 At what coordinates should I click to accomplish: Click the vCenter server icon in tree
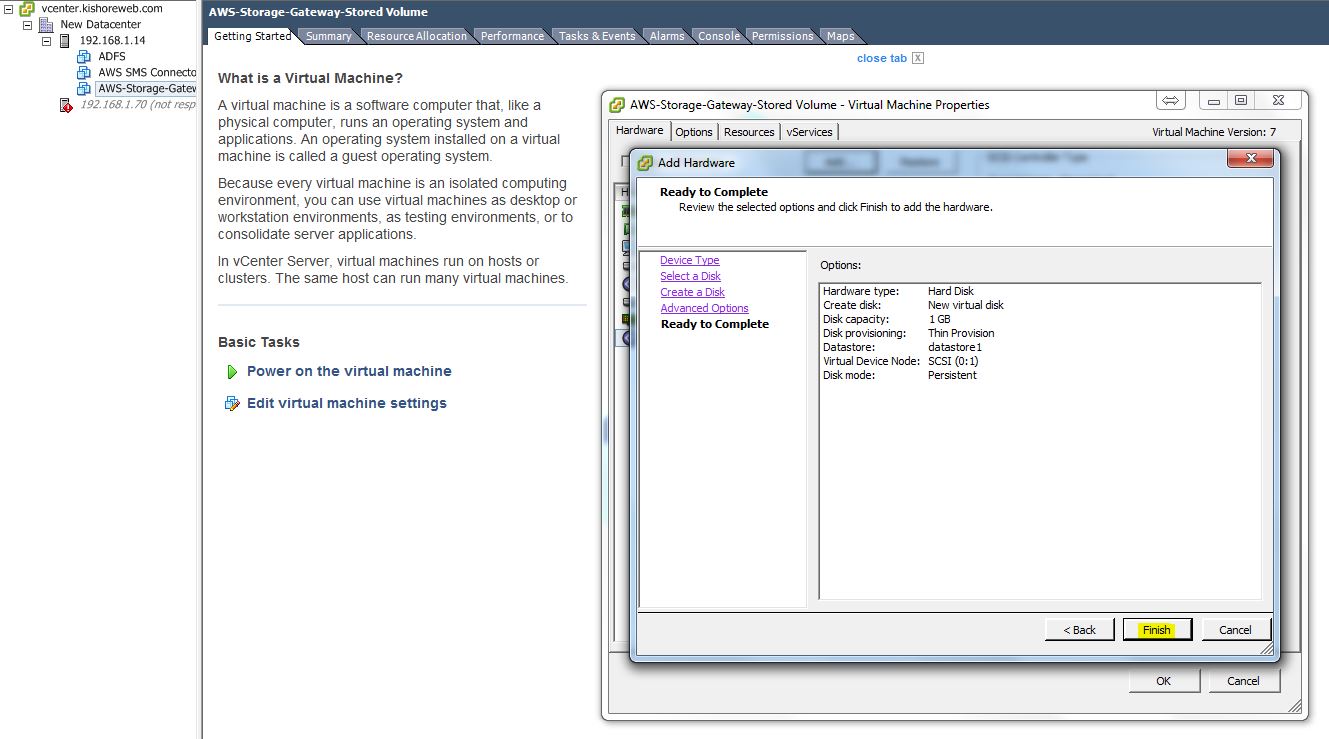[28, 8]
